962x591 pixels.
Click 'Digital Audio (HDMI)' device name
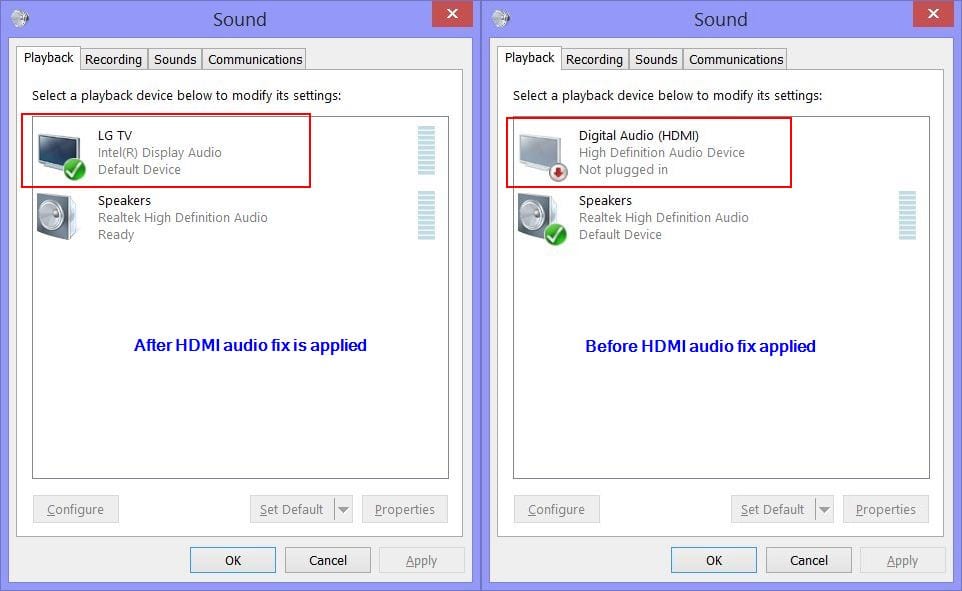639,136
